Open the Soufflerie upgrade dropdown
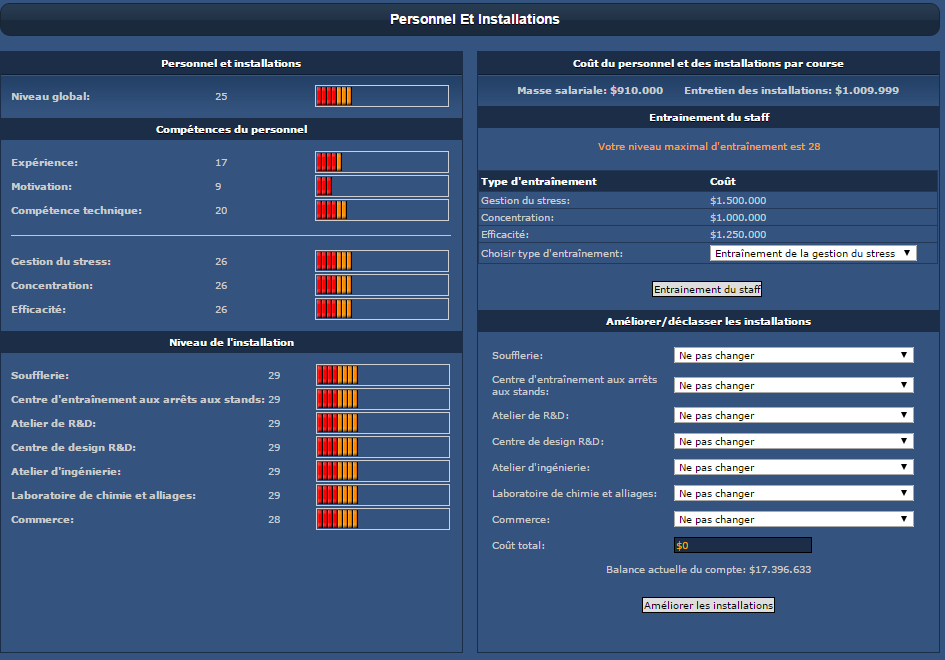Viewport: 945px width, 660px height. [793, 355]
